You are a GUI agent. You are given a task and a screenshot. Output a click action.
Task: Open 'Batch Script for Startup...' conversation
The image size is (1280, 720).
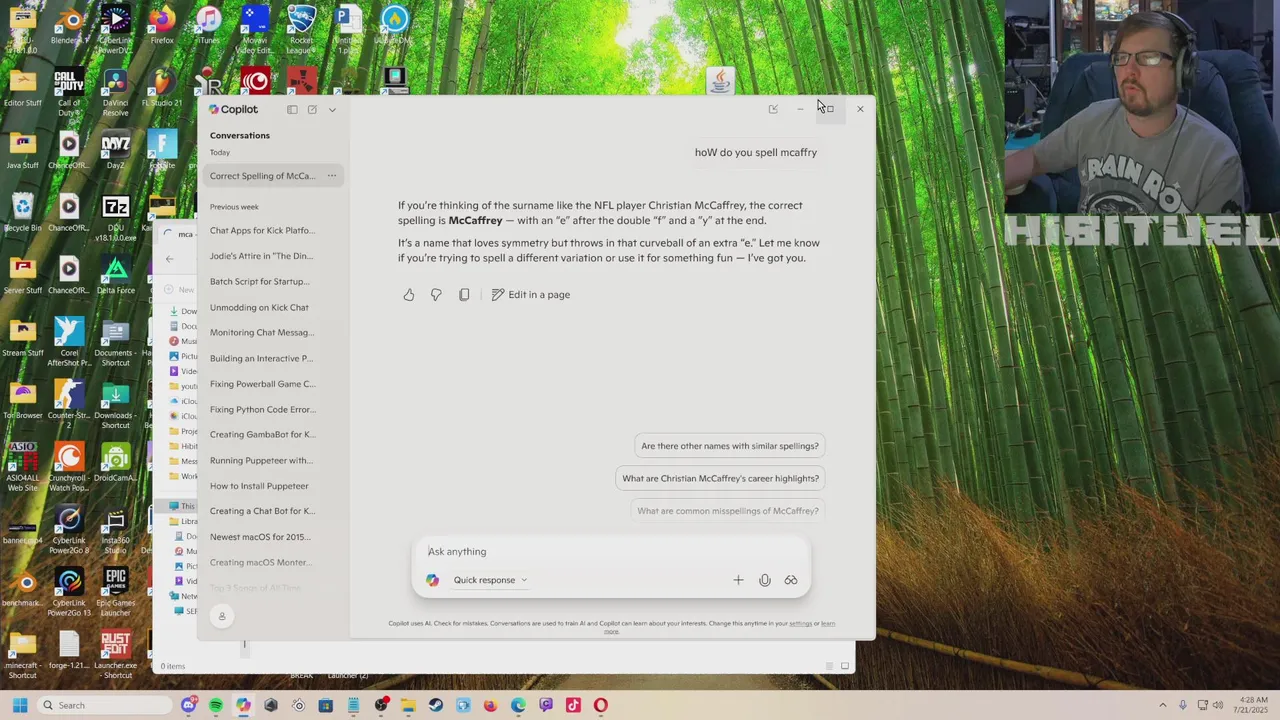click(260, 282)
